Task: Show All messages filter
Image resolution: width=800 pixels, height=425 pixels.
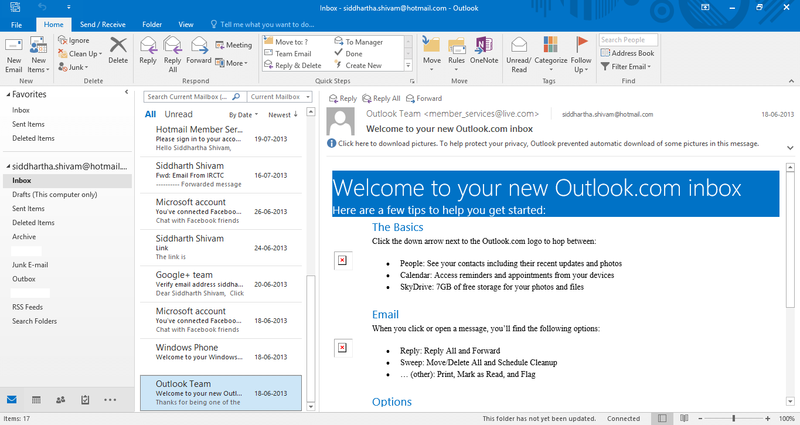Action: 151,114
